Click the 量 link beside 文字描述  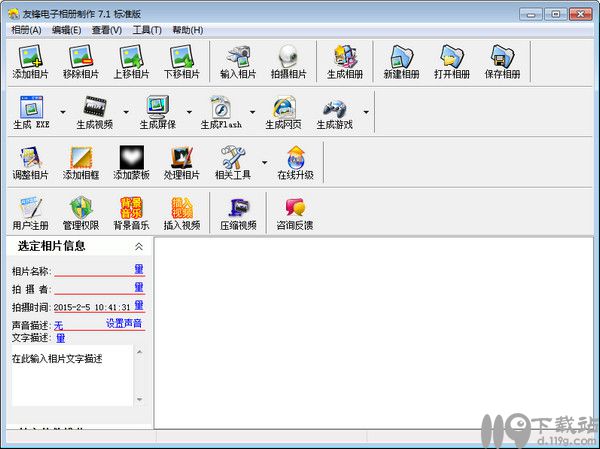pyautogui.click(x=60, y=338)
